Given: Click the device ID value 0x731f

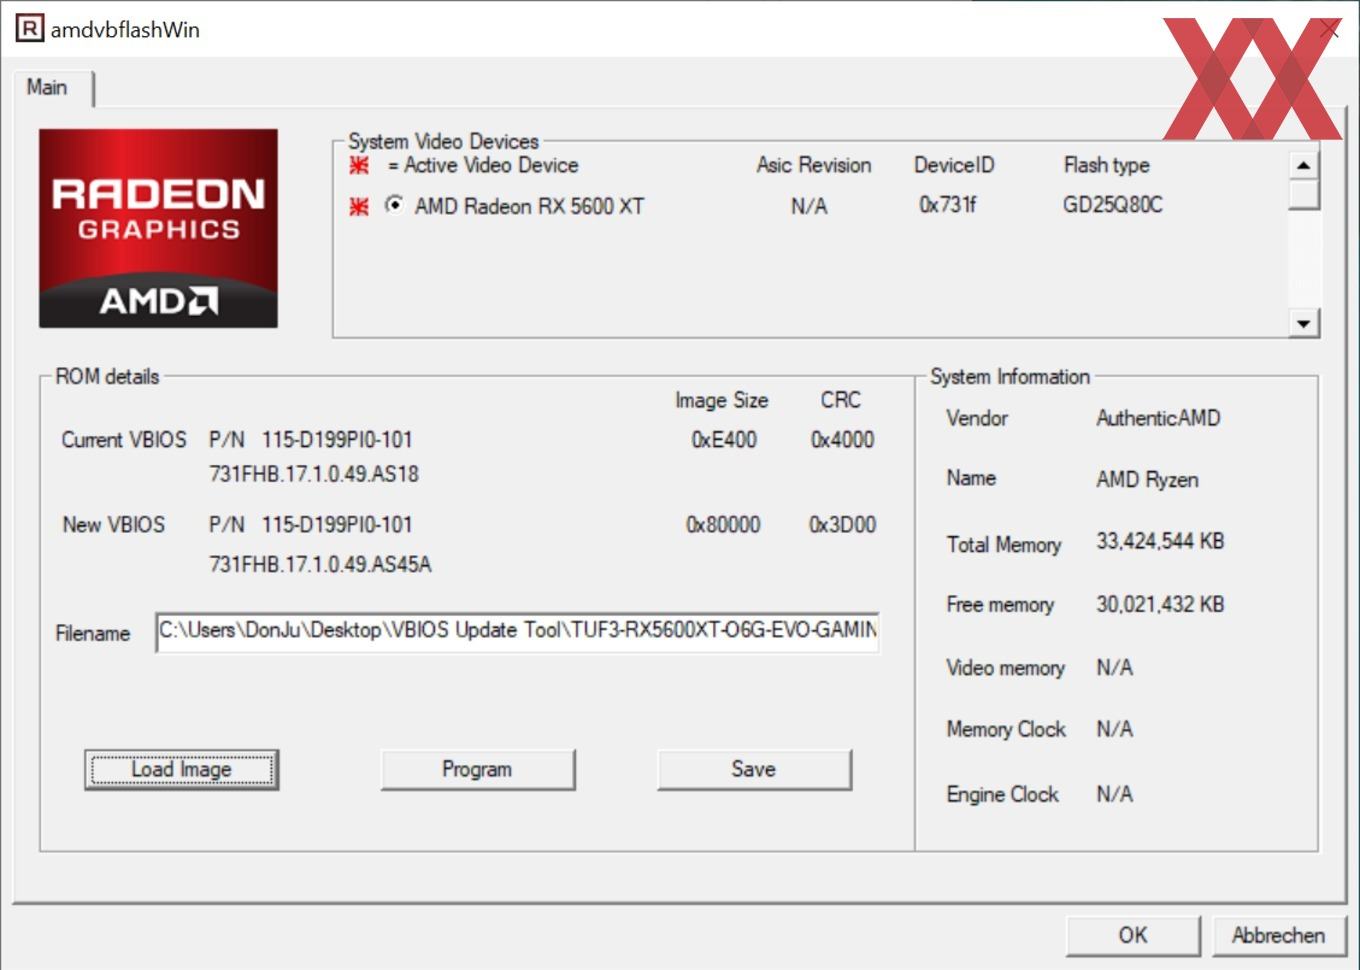Looking at the screenshot, I should [x=947, y=205].
